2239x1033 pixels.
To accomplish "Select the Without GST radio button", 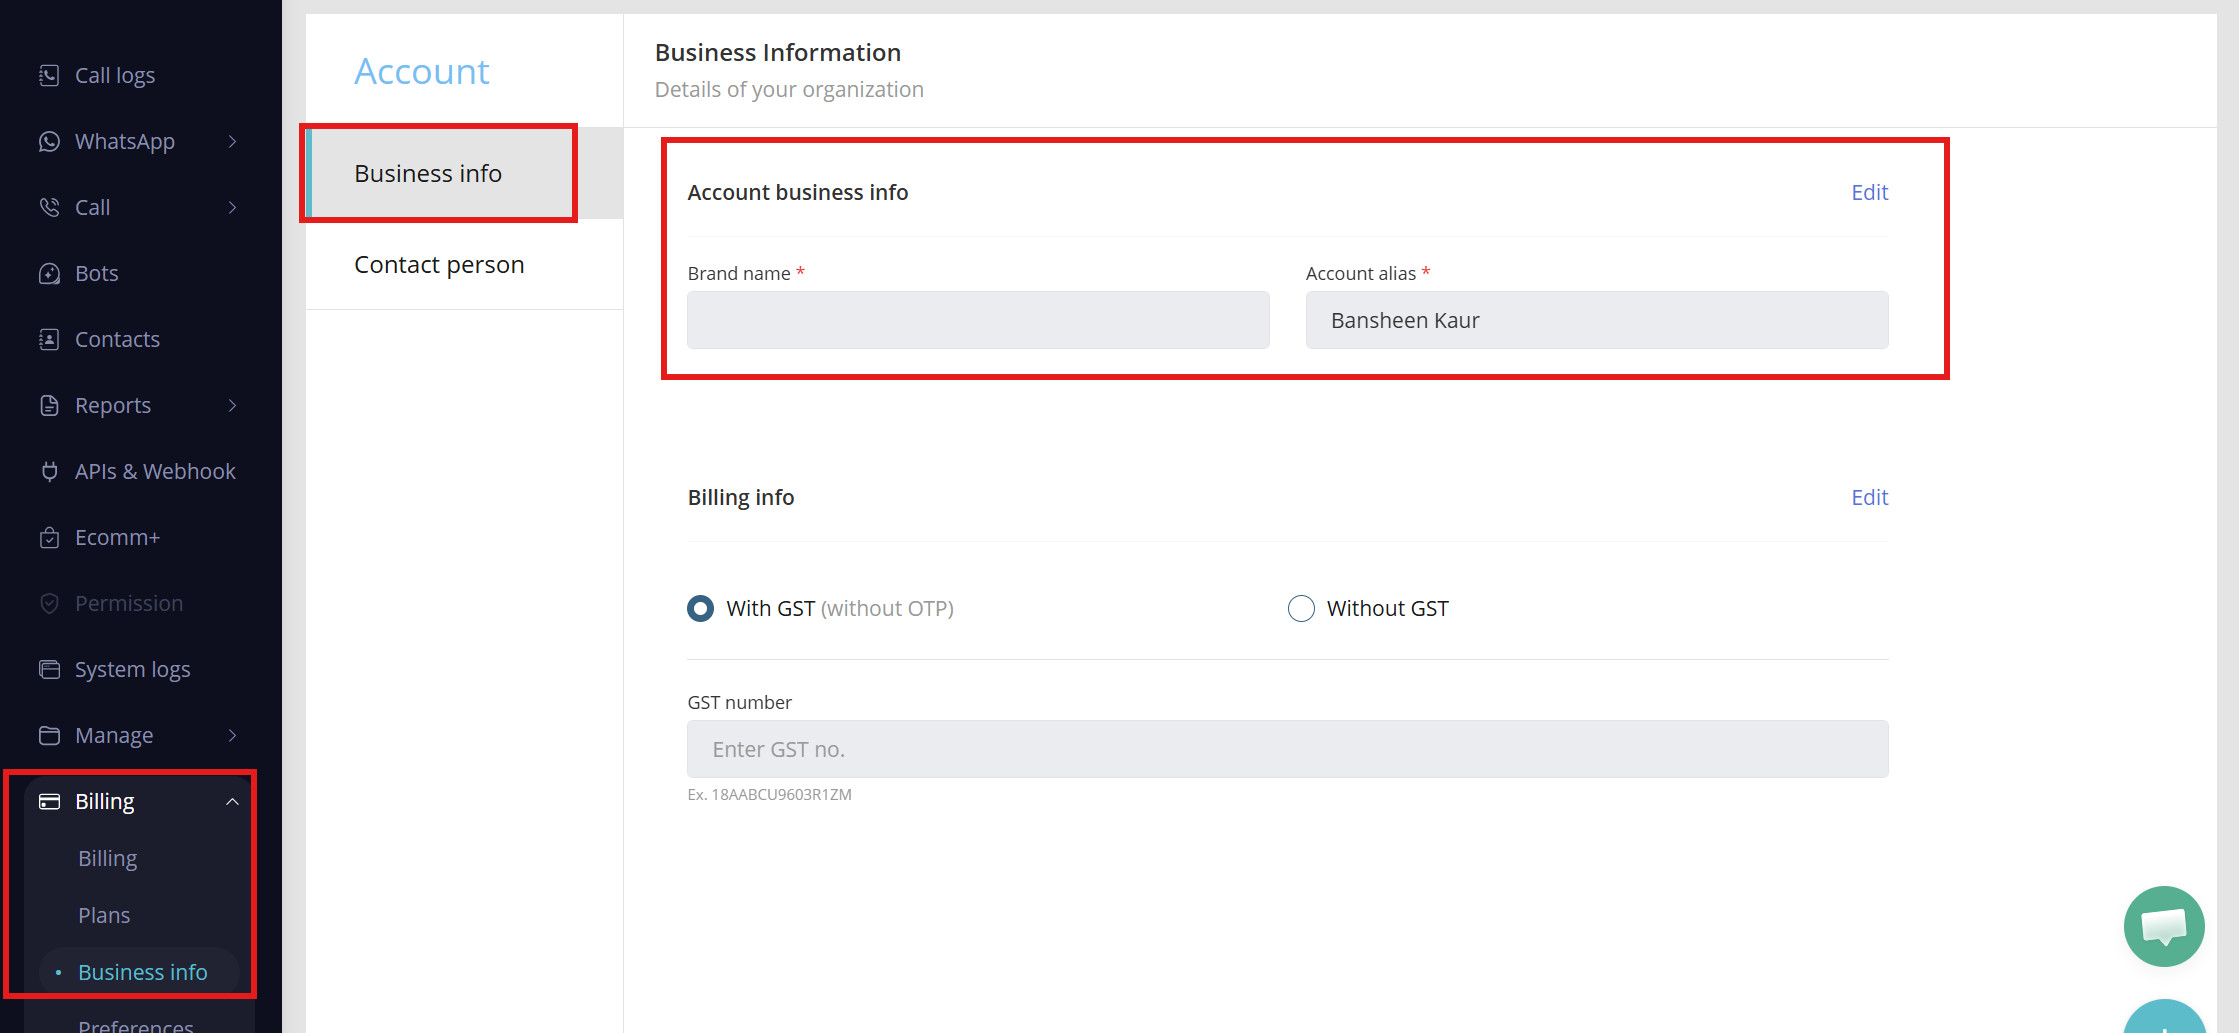I will click(x=1301, y=608).
